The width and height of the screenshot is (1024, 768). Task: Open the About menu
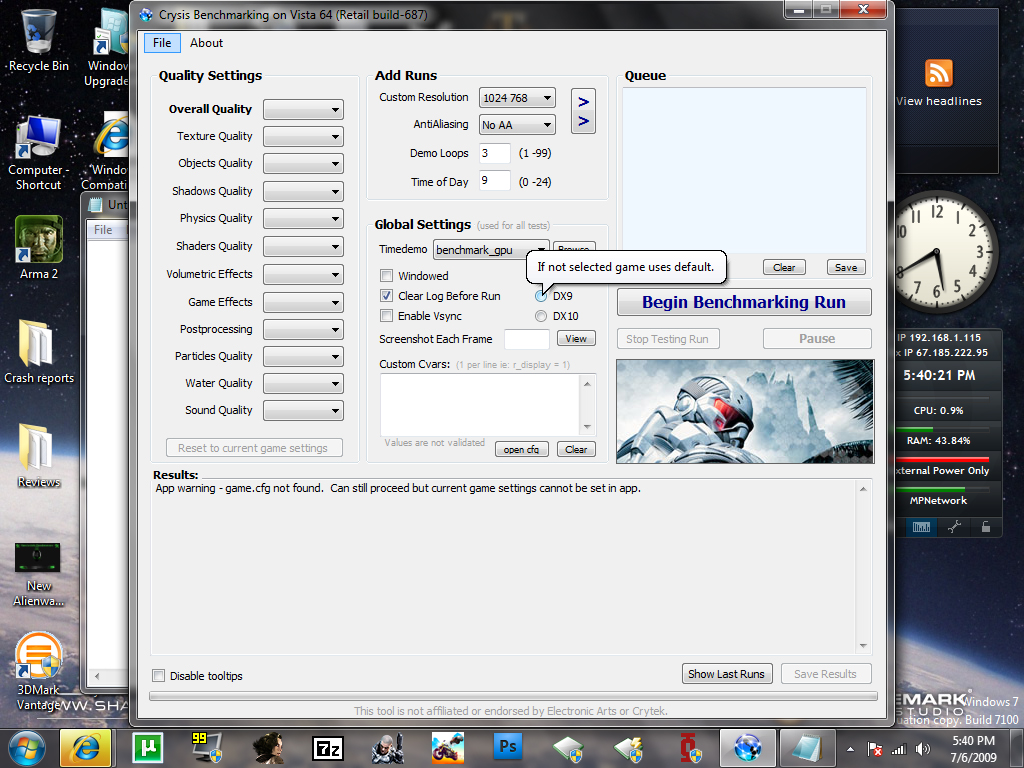click(x=206, y=42)
